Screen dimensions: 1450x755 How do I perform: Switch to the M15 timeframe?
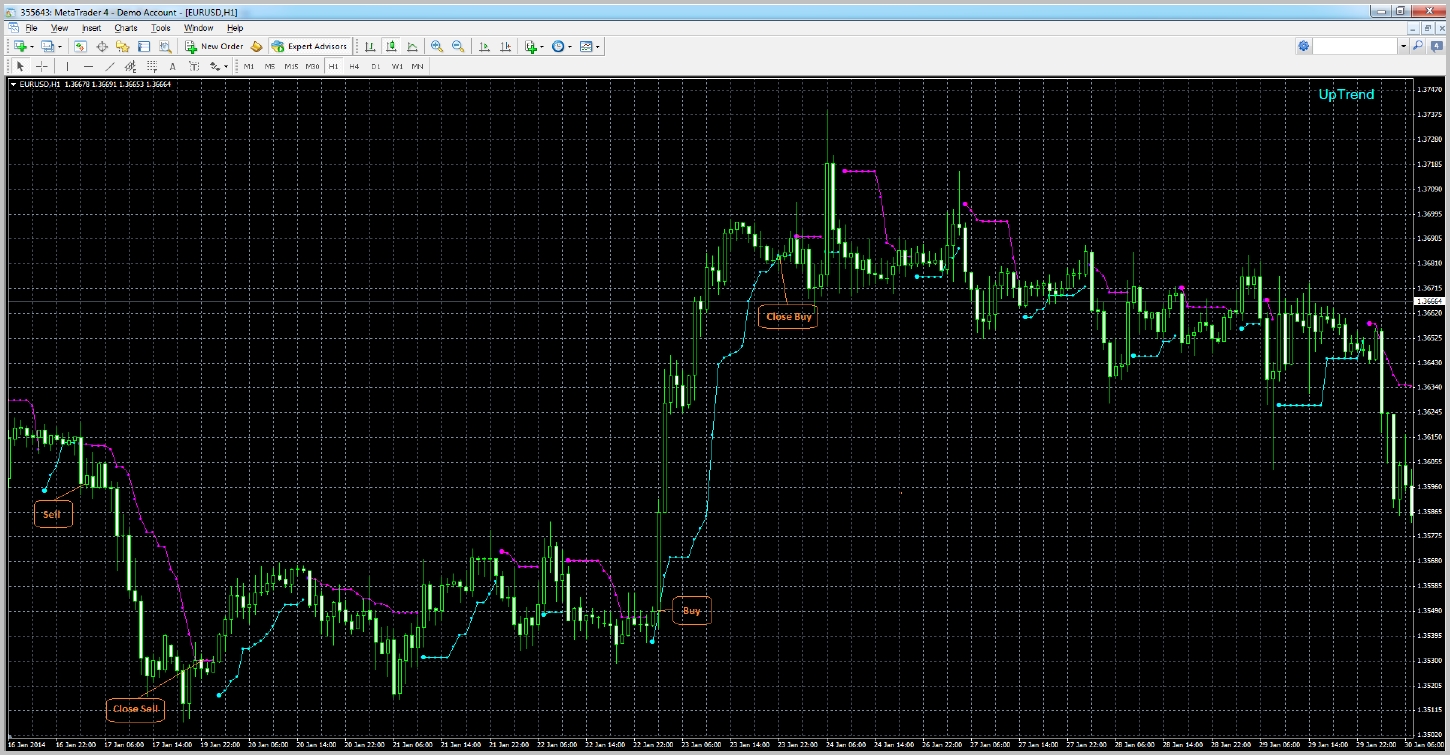(291, 66)
